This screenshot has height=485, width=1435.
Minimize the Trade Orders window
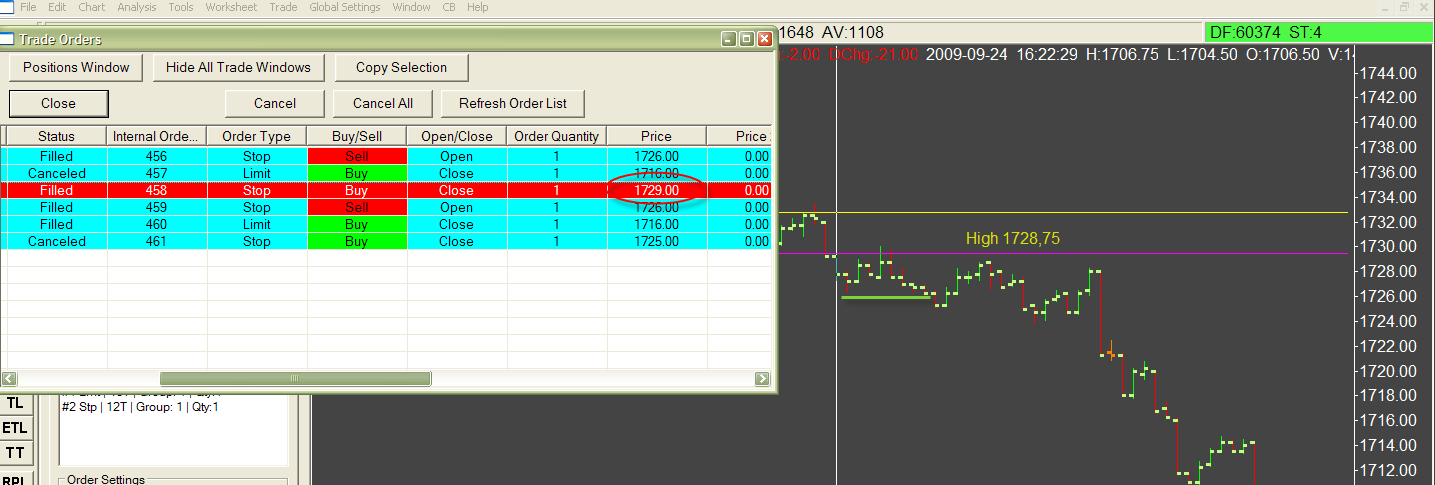pos(729,39)
